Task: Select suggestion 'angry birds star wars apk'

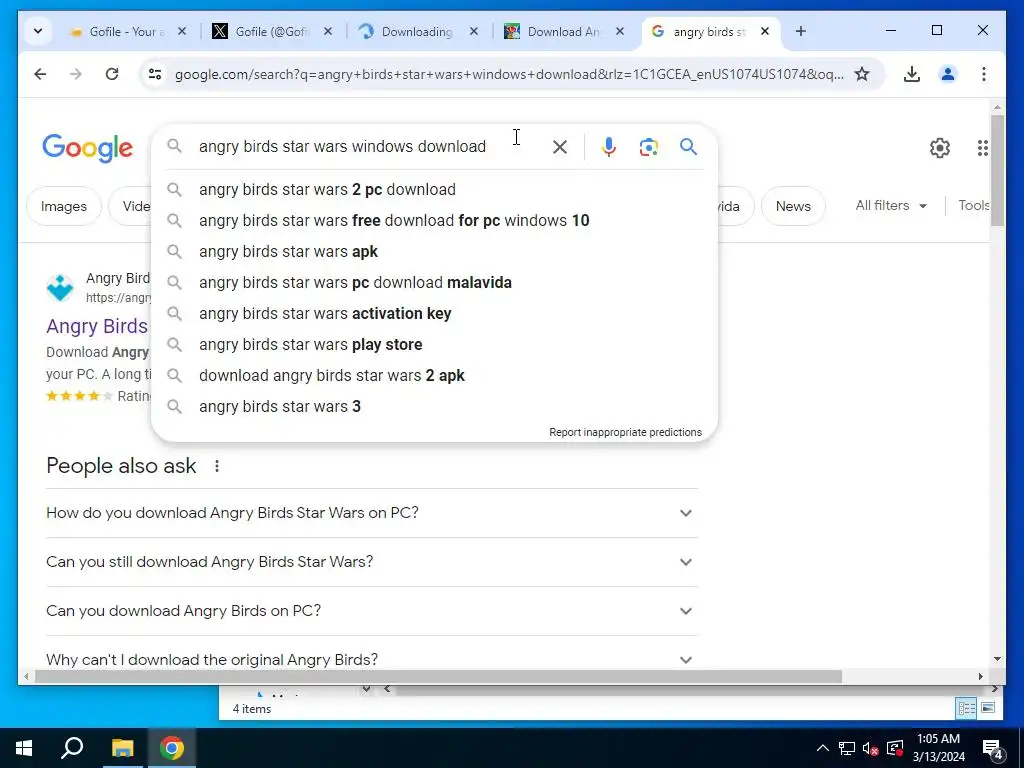Action: pyautogui.click(x=434, y=251)
